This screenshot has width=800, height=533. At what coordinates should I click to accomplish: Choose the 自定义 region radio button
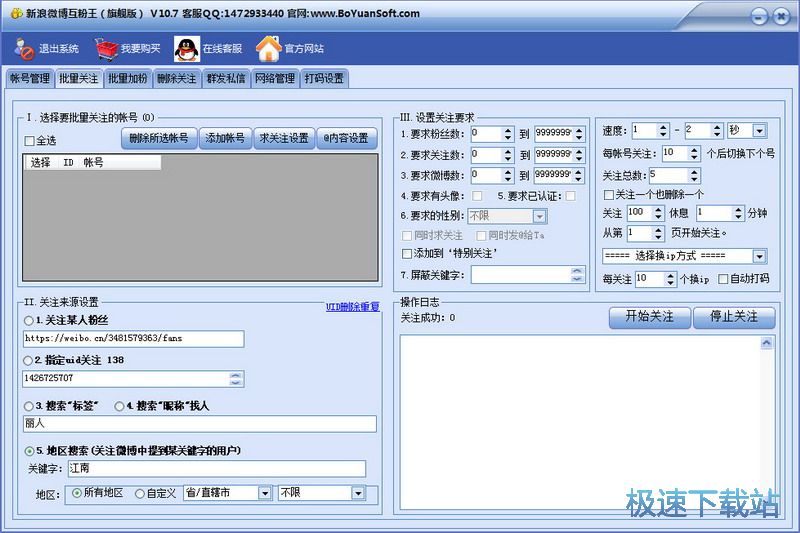coord(138,493)
